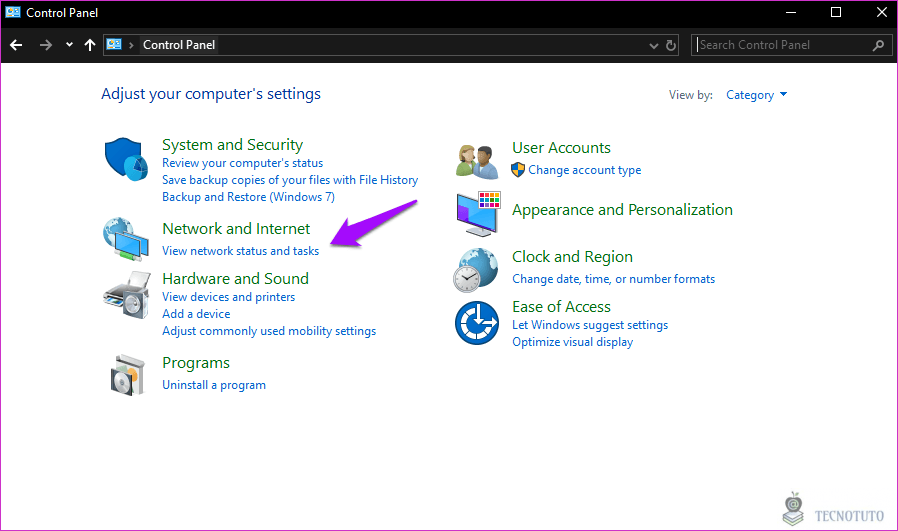Click Control Panel breadcrumb in address bar
The image size is (898, 531).
click(179, 45)
